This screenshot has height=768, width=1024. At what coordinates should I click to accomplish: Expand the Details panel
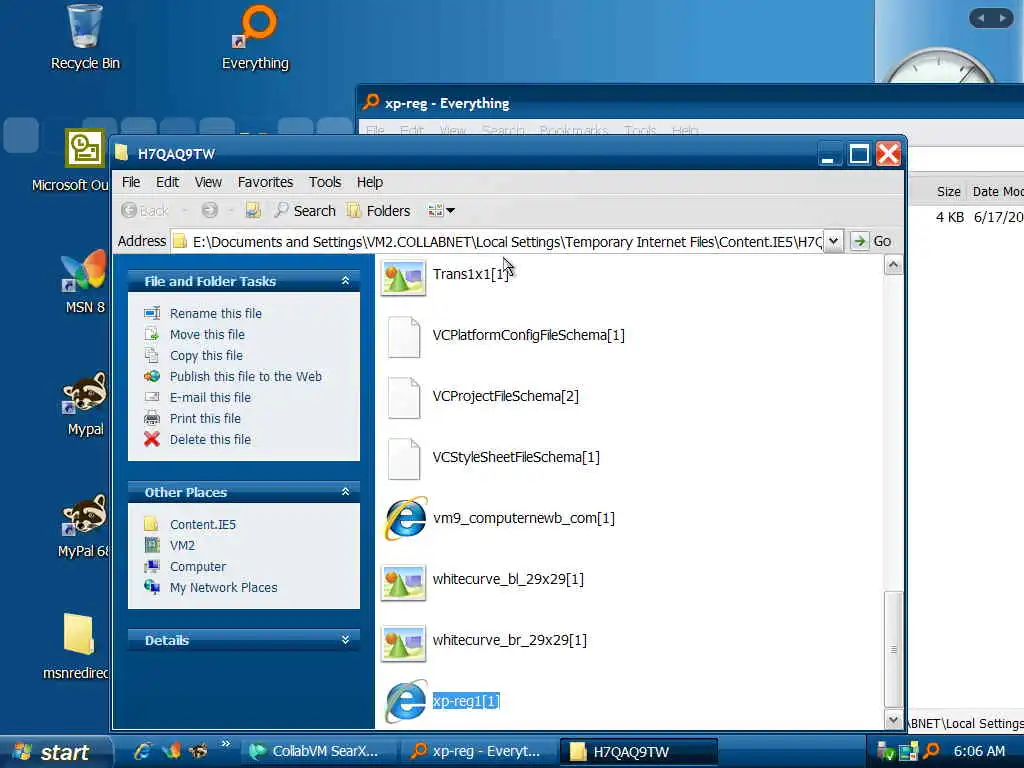tap(345, 640)
